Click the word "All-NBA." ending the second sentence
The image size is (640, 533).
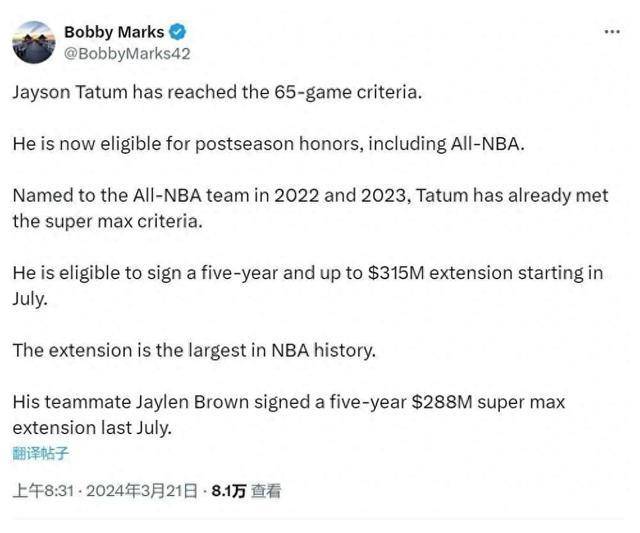click(488, 143)
